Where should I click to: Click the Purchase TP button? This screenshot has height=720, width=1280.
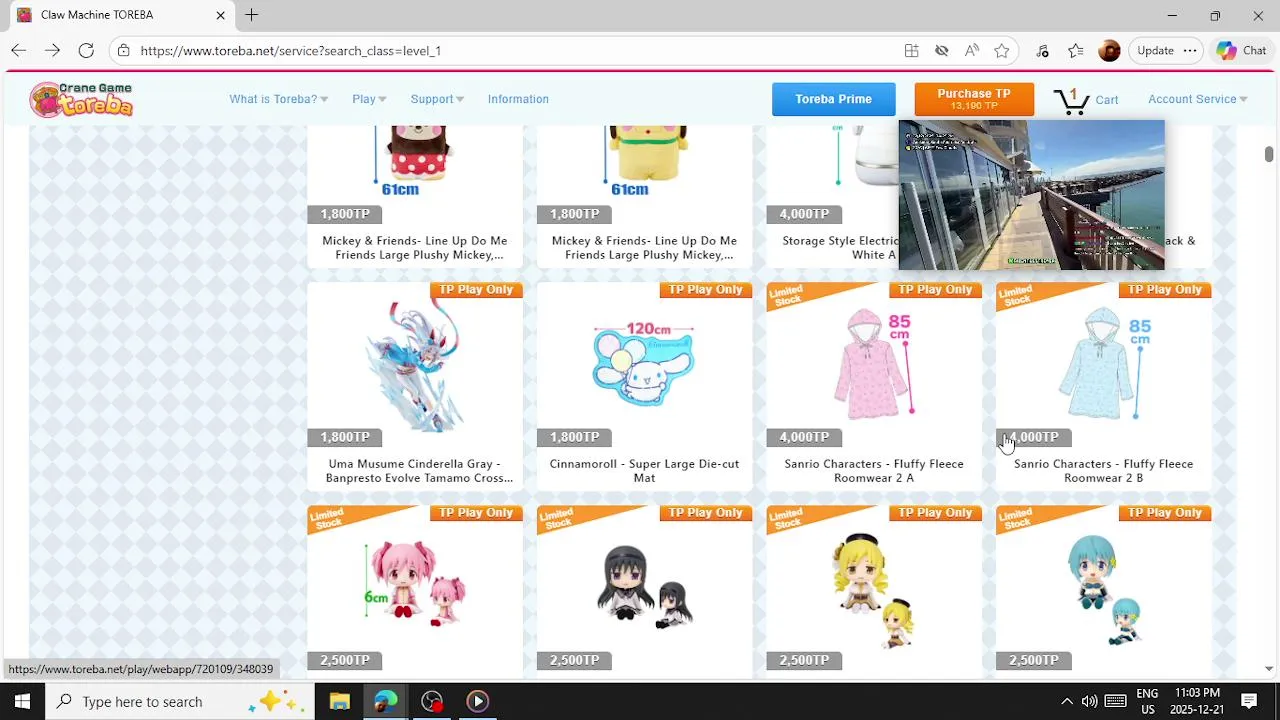(974, 99)
